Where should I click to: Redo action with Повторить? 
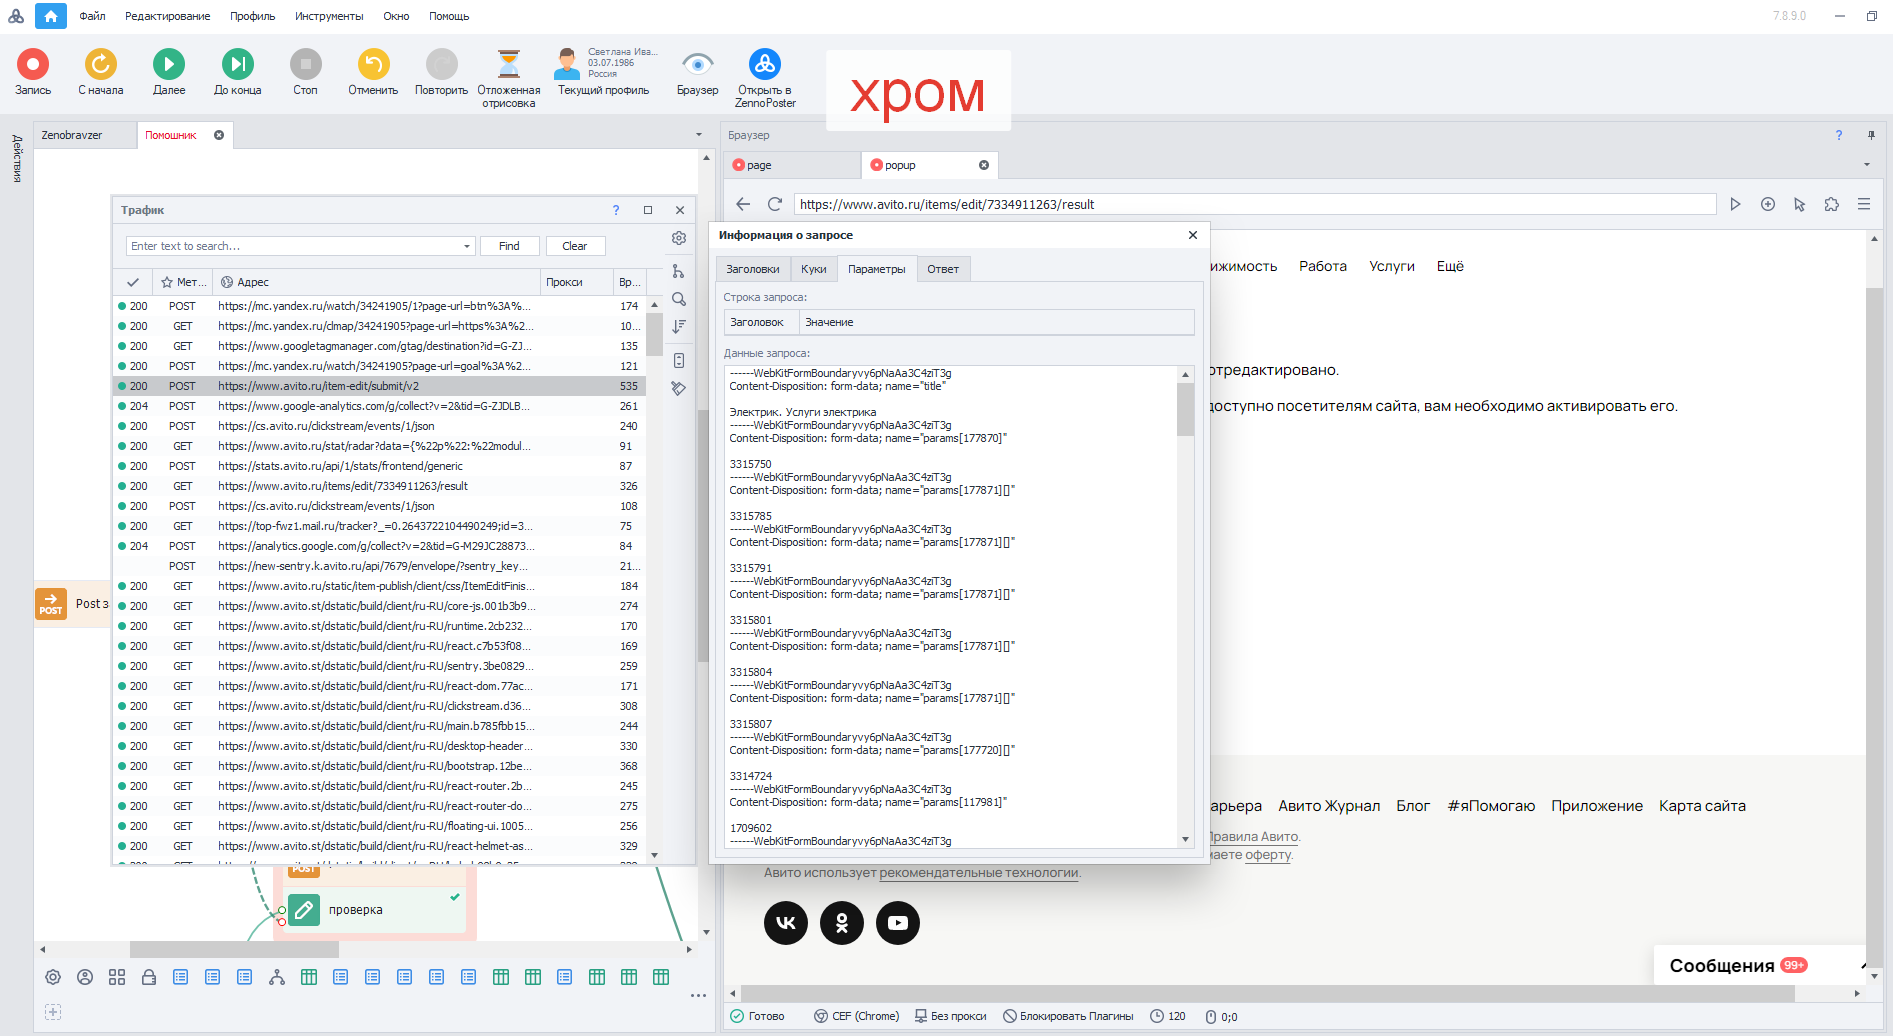tap(441, 72)
